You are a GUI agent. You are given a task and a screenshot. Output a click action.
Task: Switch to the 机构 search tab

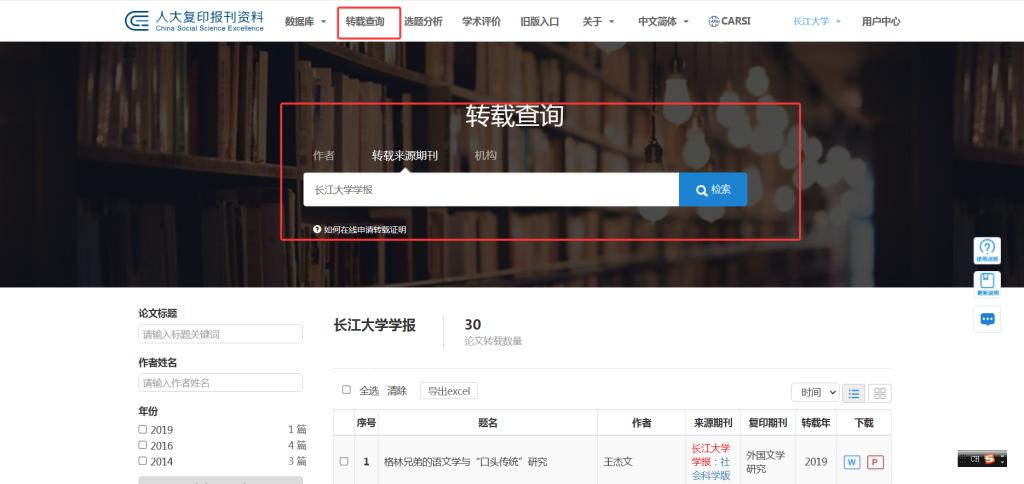click(x=485, y=155)
